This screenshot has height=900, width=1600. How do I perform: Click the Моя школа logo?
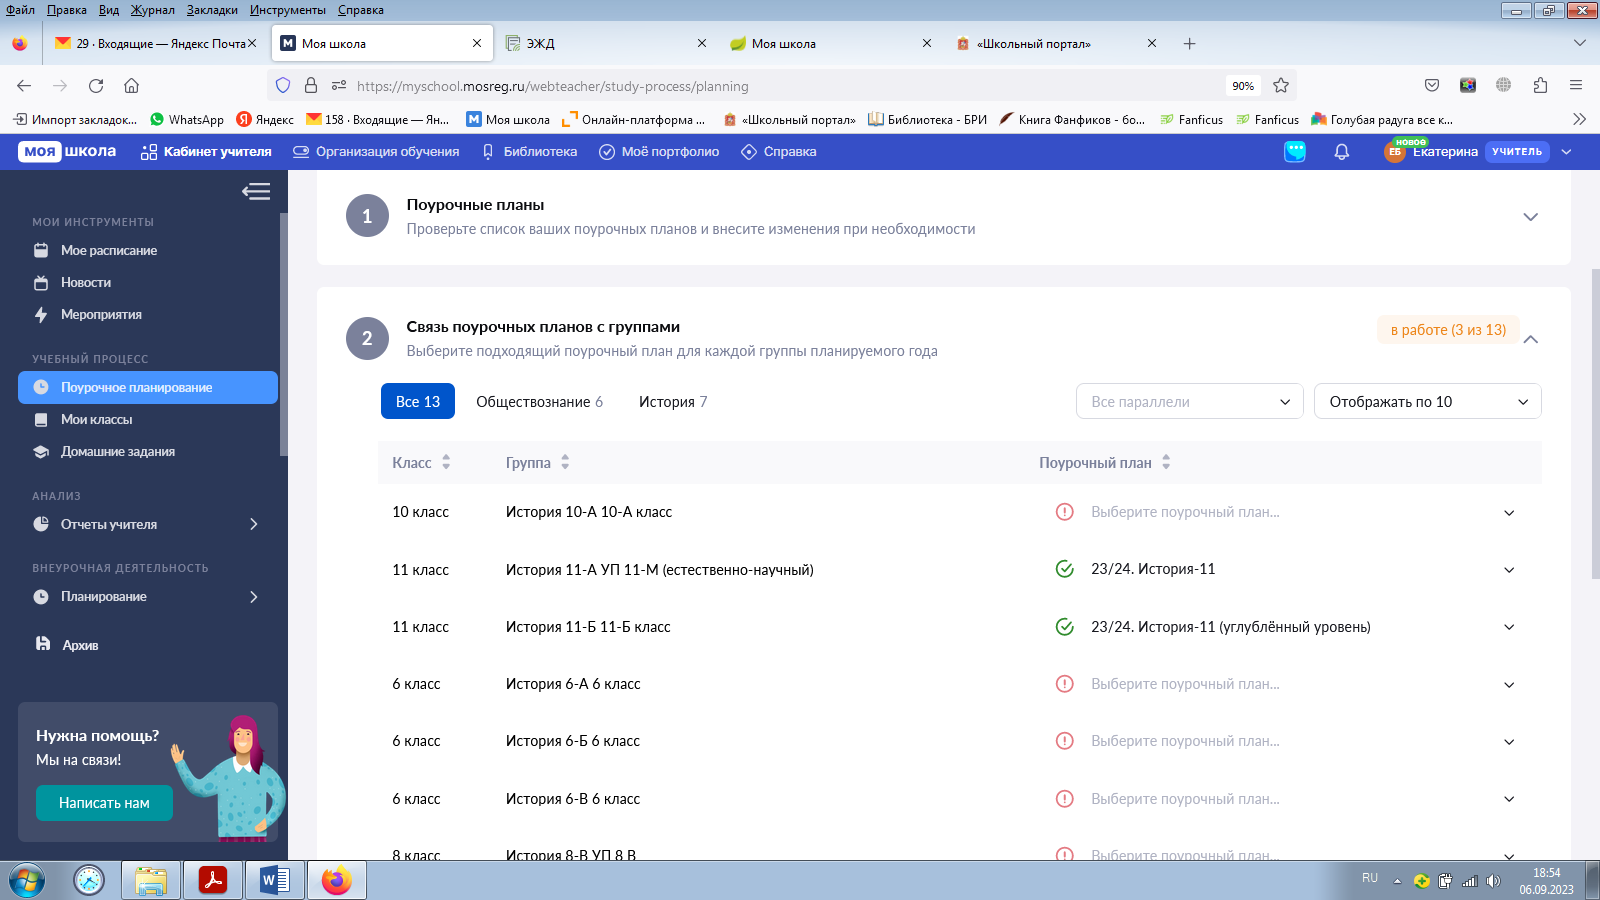click(x=67, y=151)
